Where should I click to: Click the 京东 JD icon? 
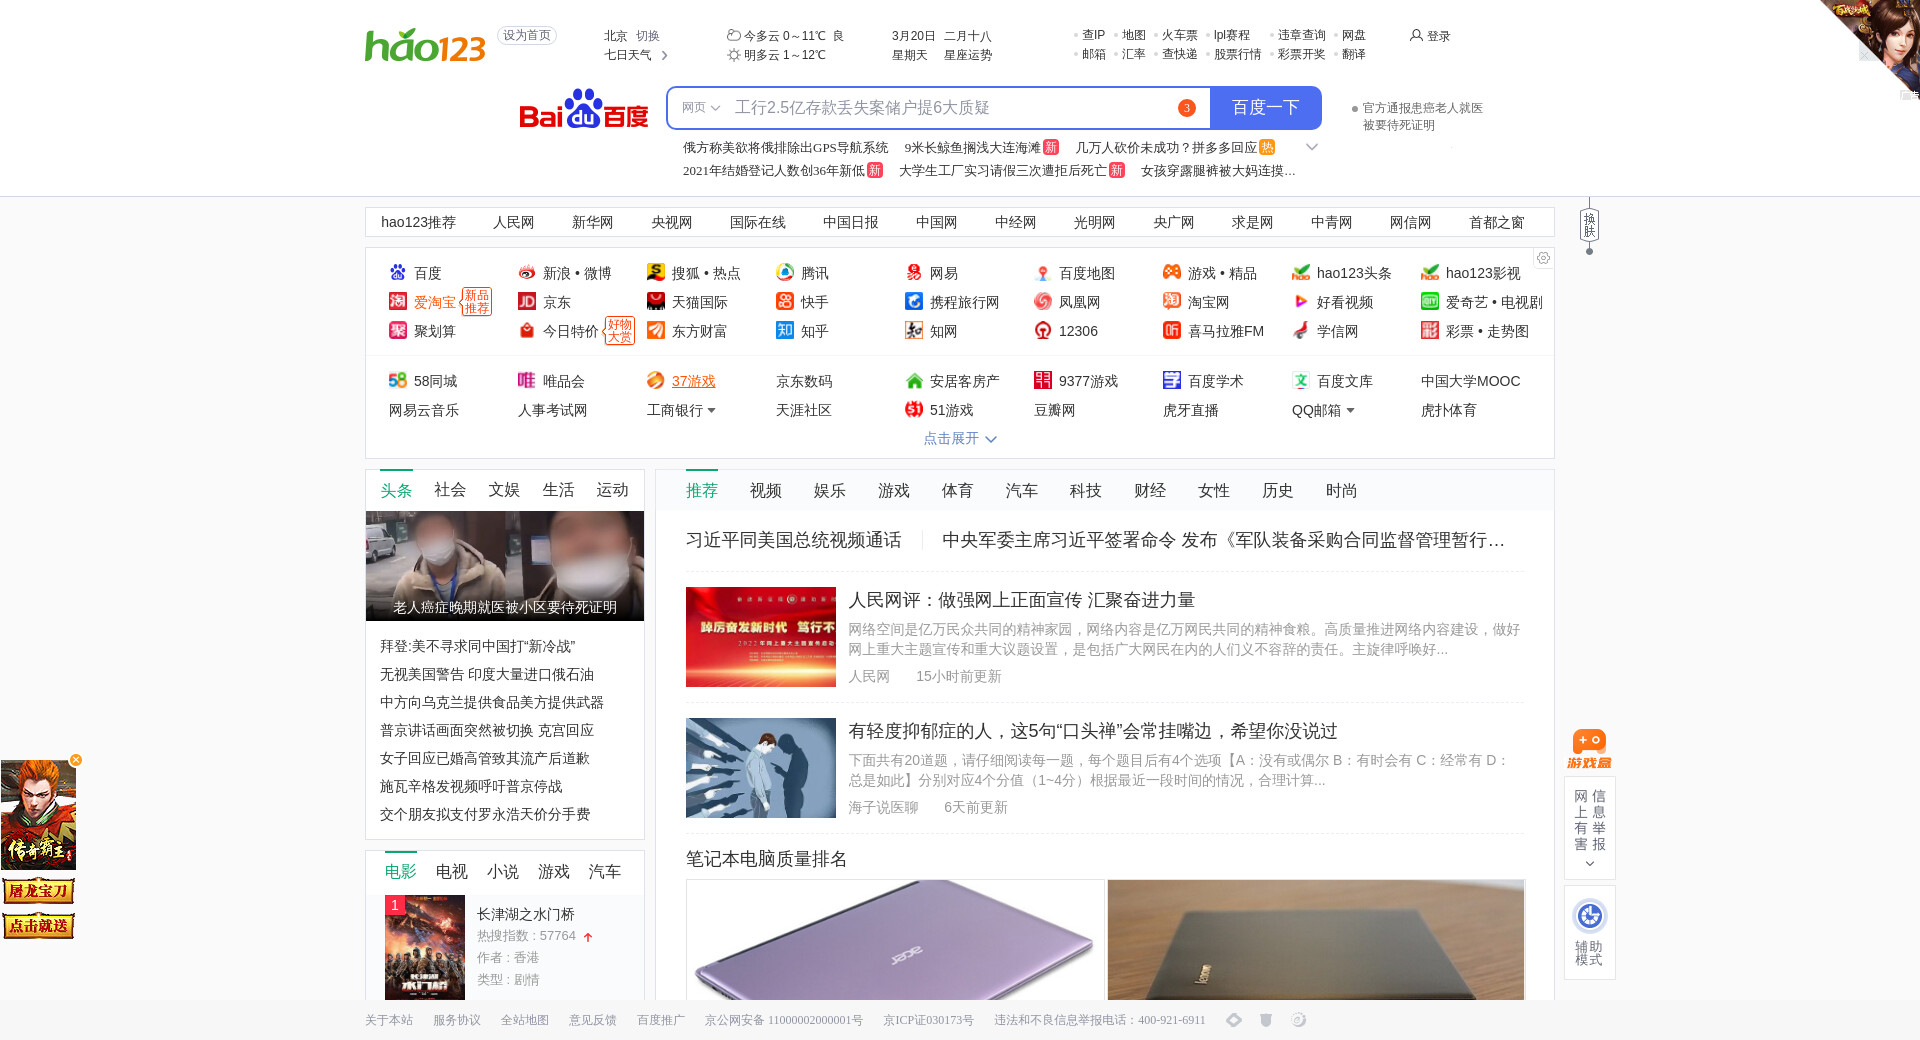527,302
